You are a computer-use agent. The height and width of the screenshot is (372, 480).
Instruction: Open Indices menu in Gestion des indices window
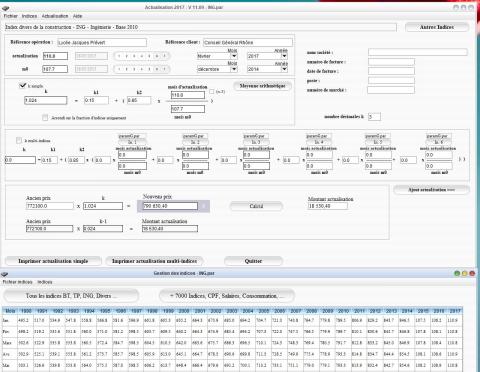click(45, 282)
